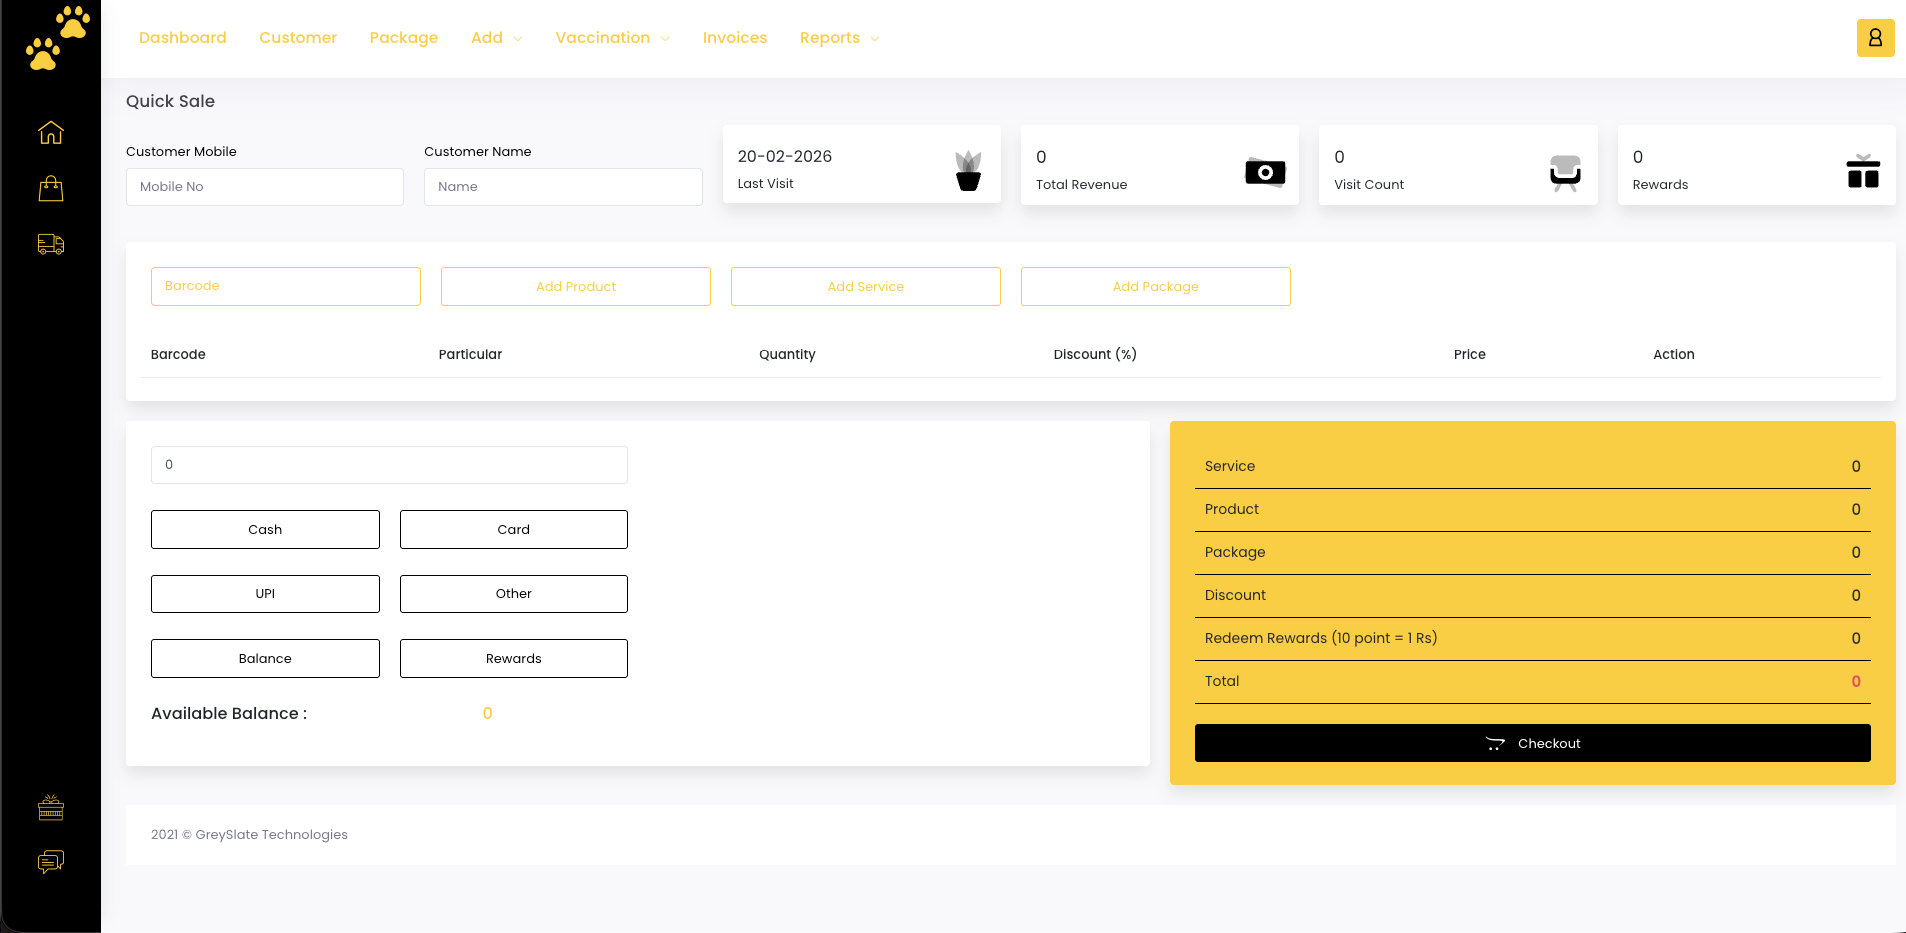Choose UPI payment method
The height and width of the screenshot is (933, 1906).
click(x=265, y=594)
